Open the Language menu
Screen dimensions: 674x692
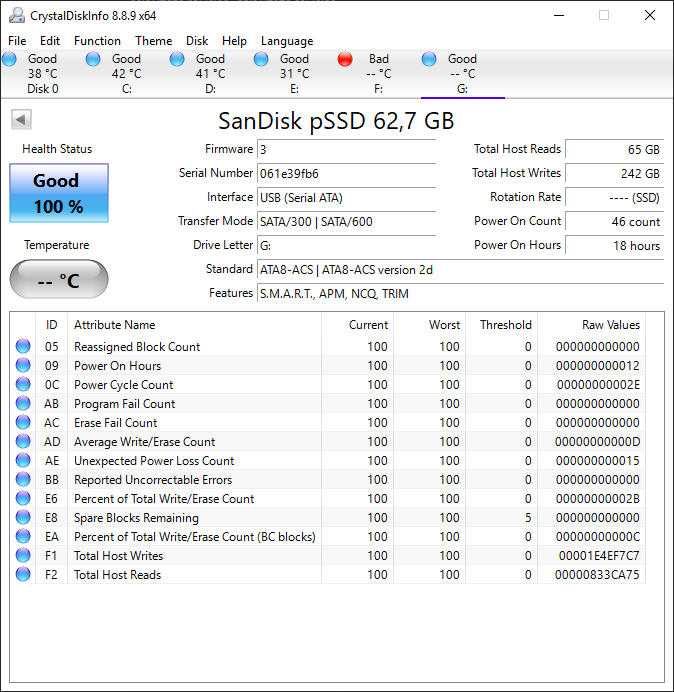287,41
